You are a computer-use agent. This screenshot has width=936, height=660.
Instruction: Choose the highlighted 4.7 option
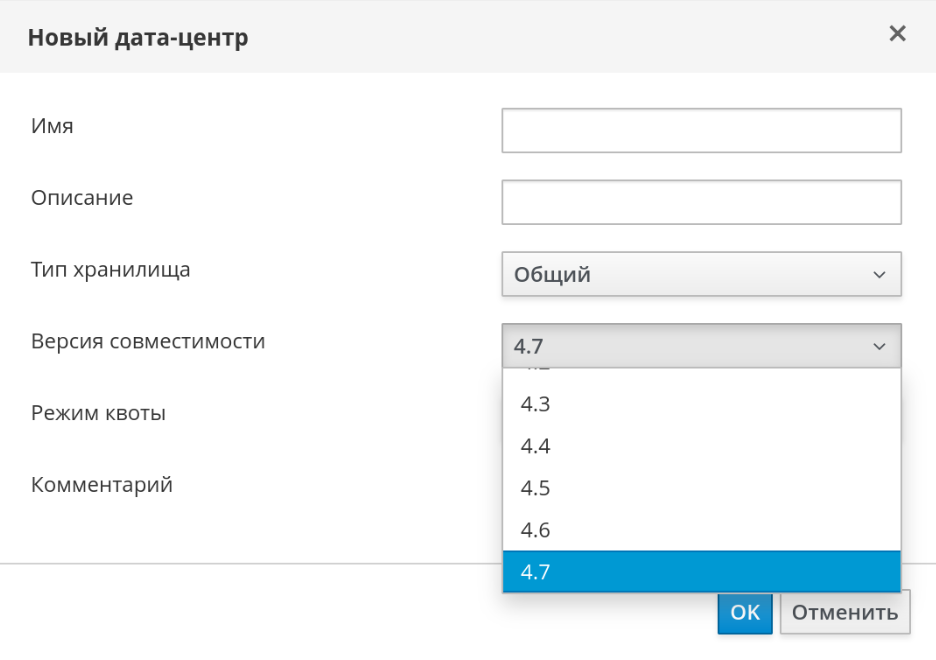click(701, 573)
